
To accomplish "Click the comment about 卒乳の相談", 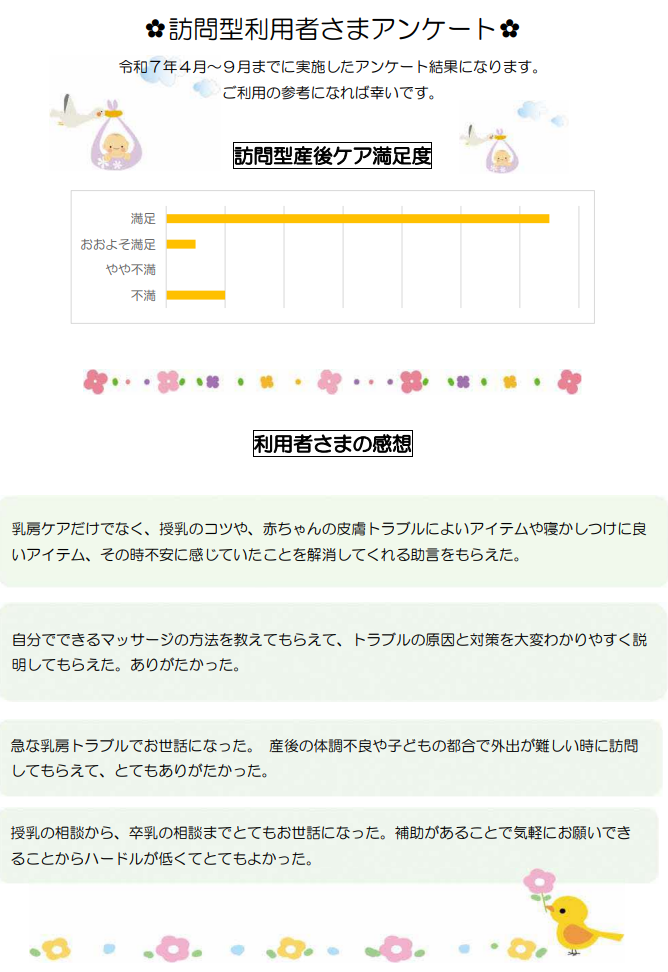I will coord(332,845).
